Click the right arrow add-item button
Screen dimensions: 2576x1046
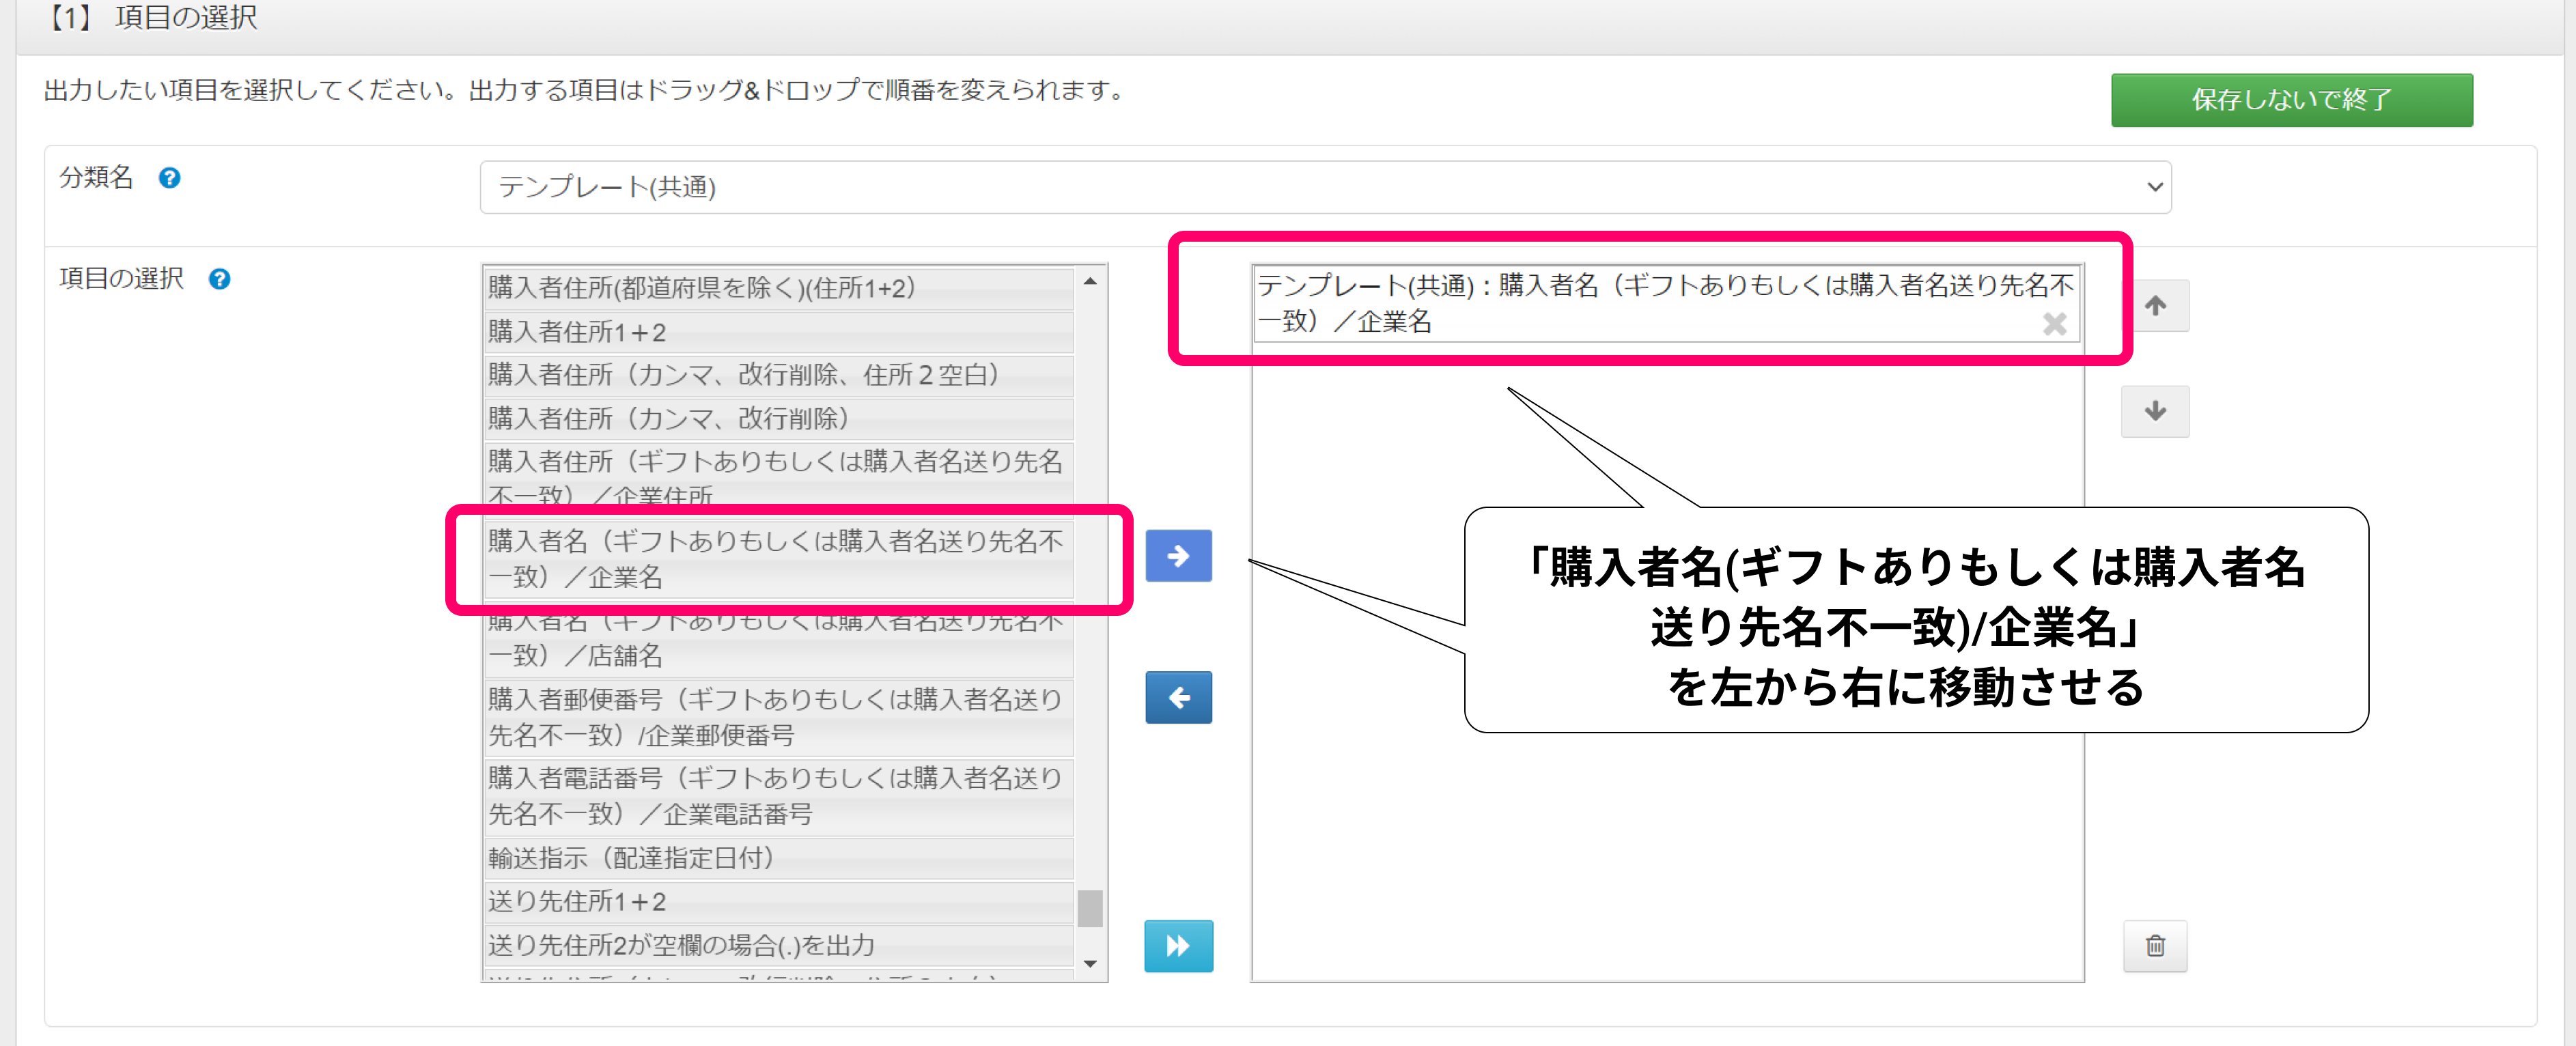1178,556
